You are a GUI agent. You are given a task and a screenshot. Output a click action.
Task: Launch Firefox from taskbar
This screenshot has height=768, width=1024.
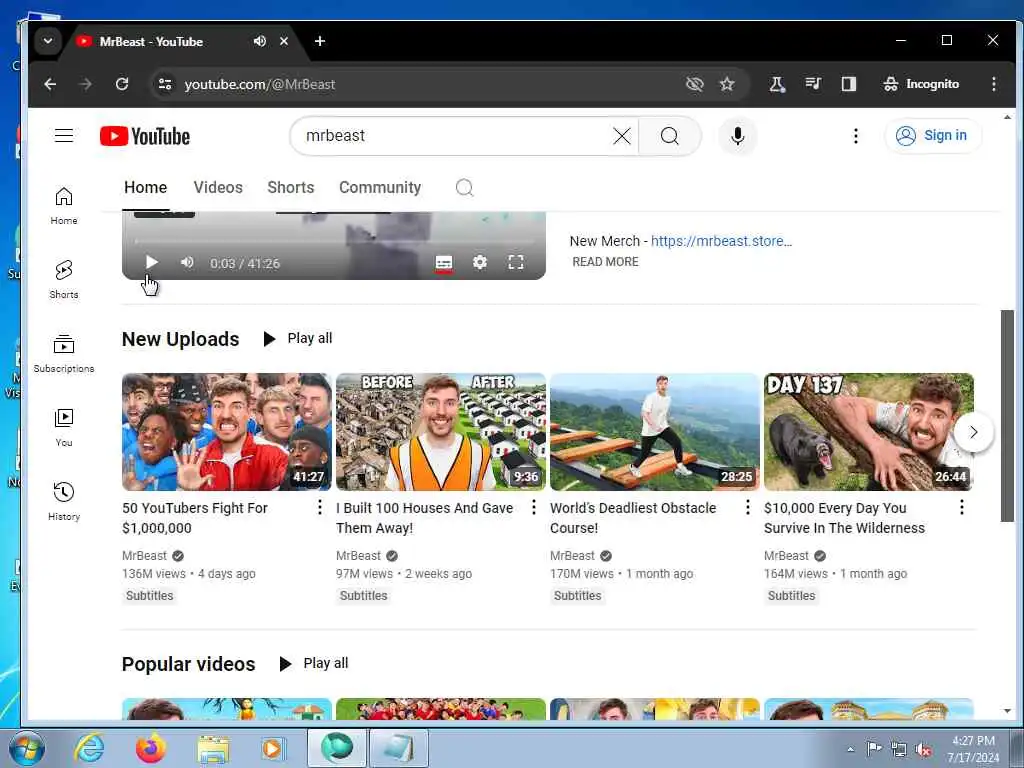[150, 748]
